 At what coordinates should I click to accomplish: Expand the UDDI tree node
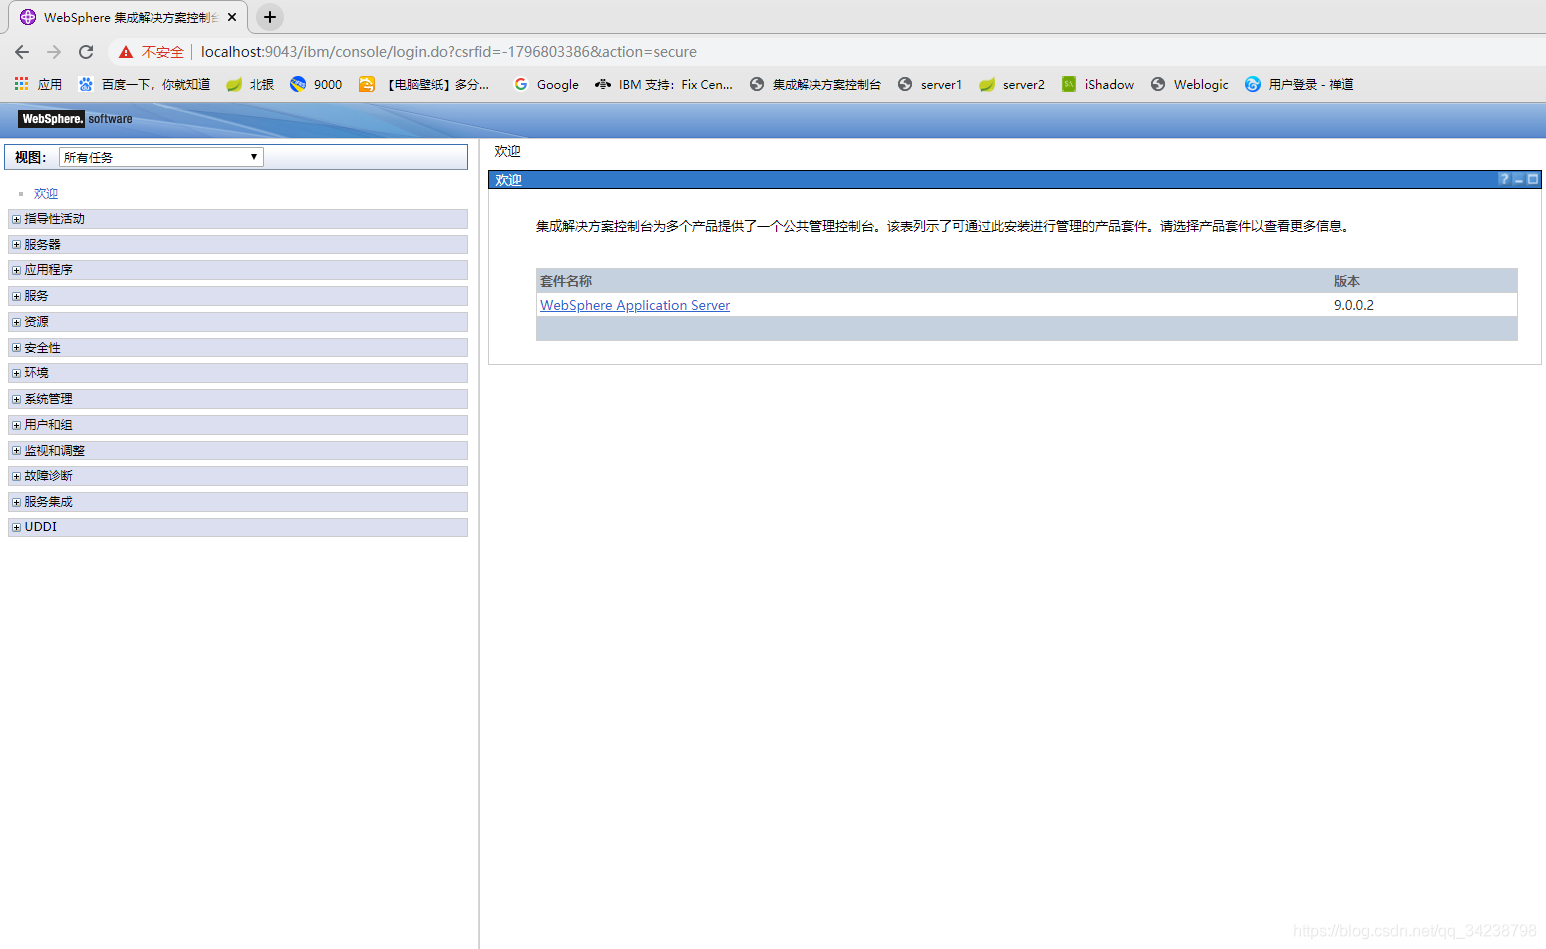pyautogui.click(x=16, y=527)
